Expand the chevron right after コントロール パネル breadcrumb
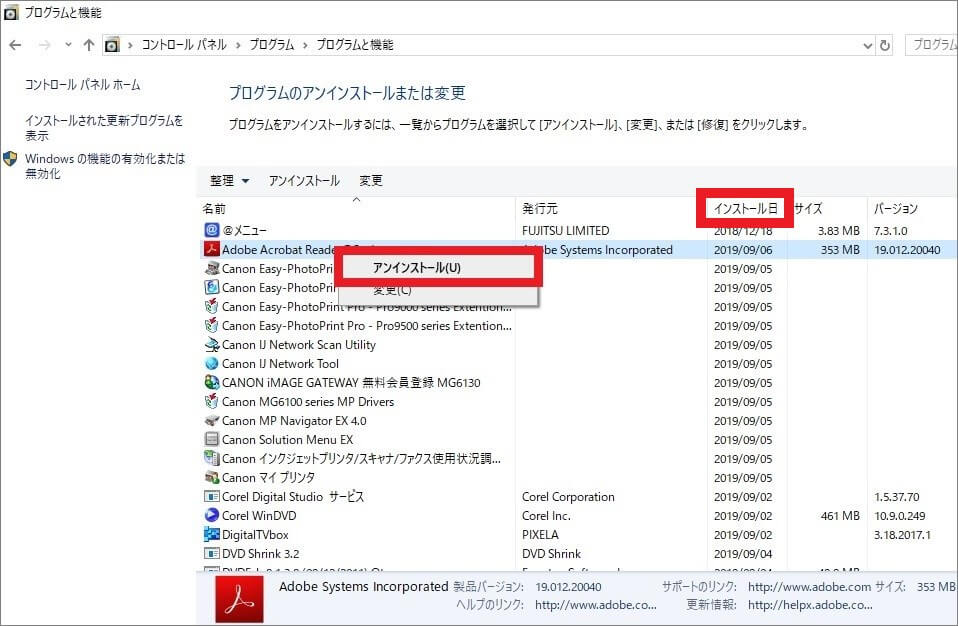The height and width of the screenshot is (626, 958). coord(237,45)
